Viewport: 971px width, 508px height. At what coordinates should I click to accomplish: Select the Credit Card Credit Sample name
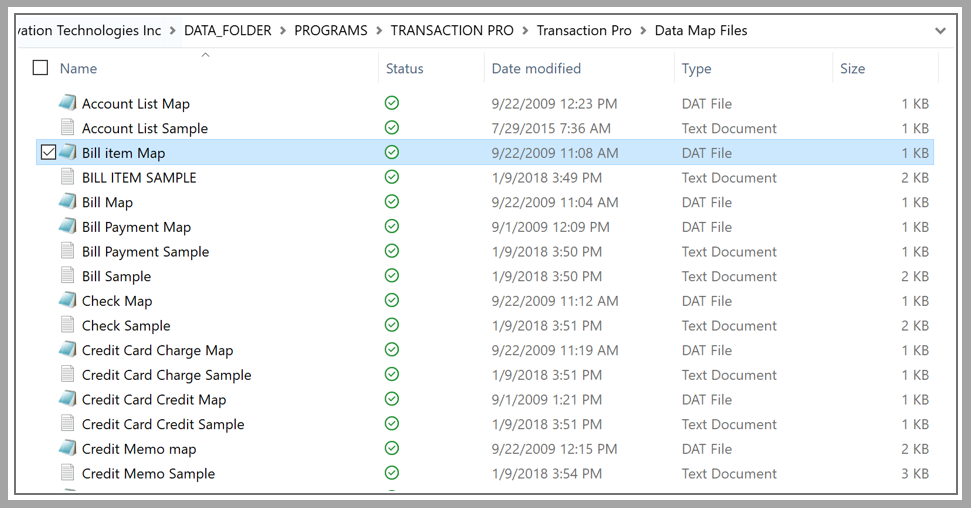[163, 424]
